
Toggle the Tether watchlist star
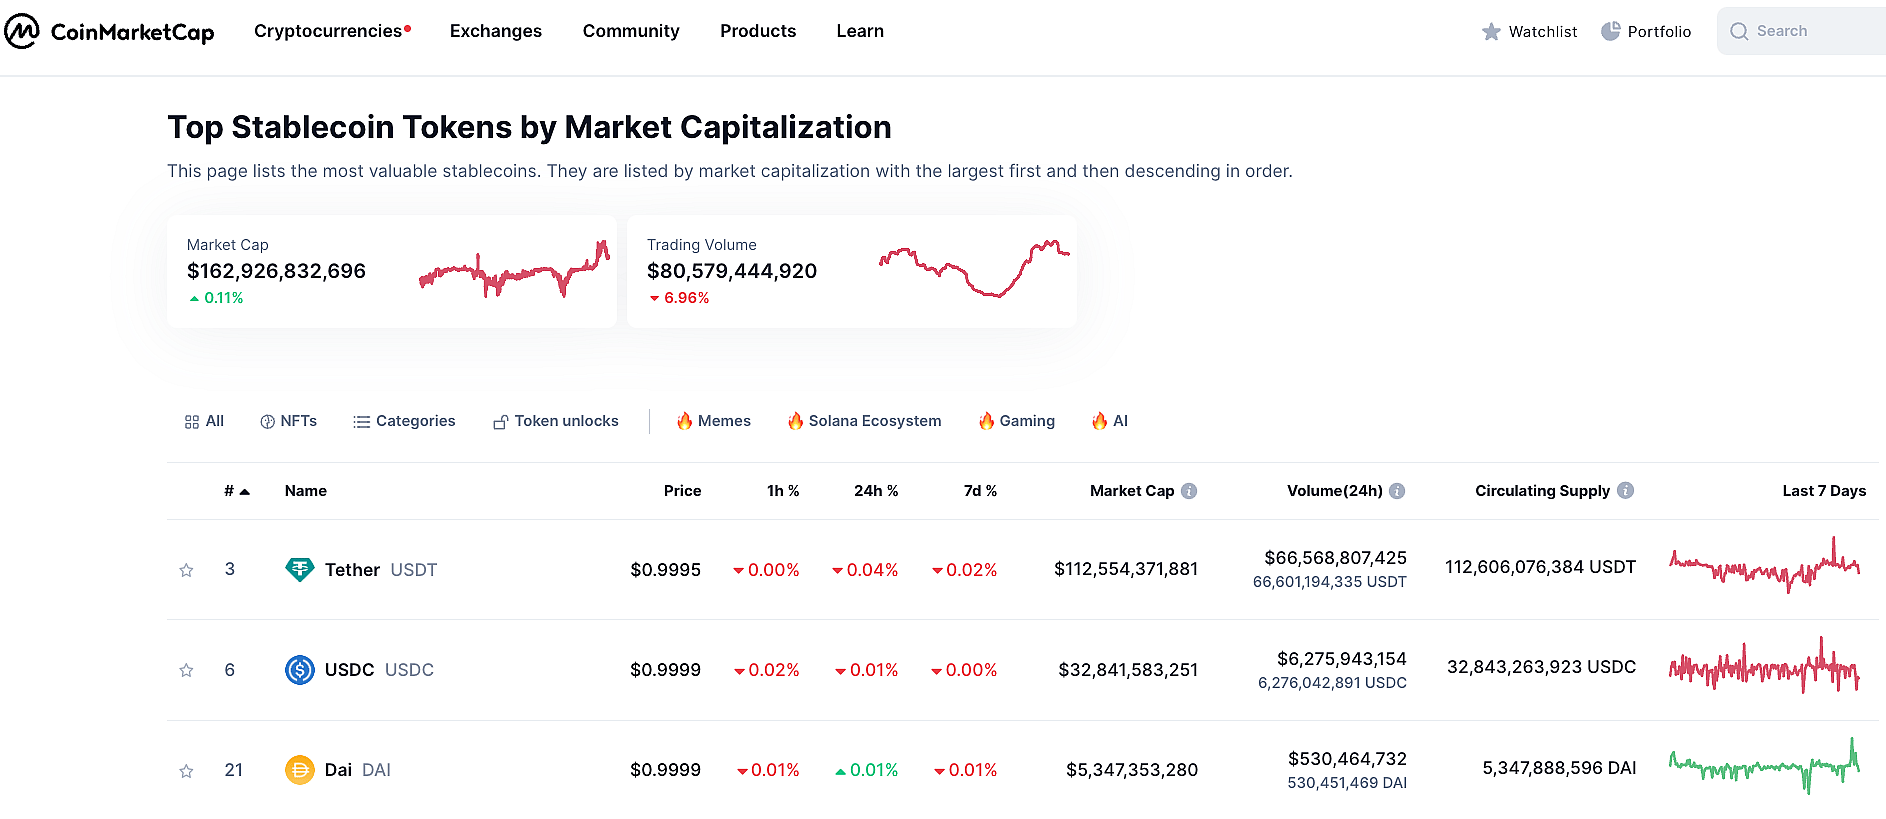click(186, 570)
